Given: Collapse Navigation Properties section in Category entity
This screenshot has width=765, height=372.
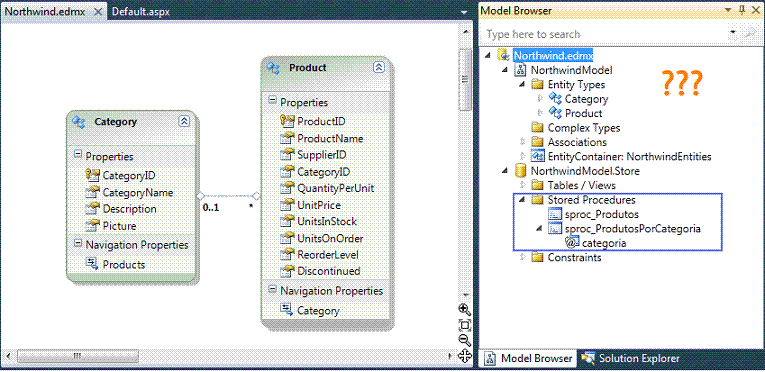Looking at the screenshot, I should tap(78, 243).
